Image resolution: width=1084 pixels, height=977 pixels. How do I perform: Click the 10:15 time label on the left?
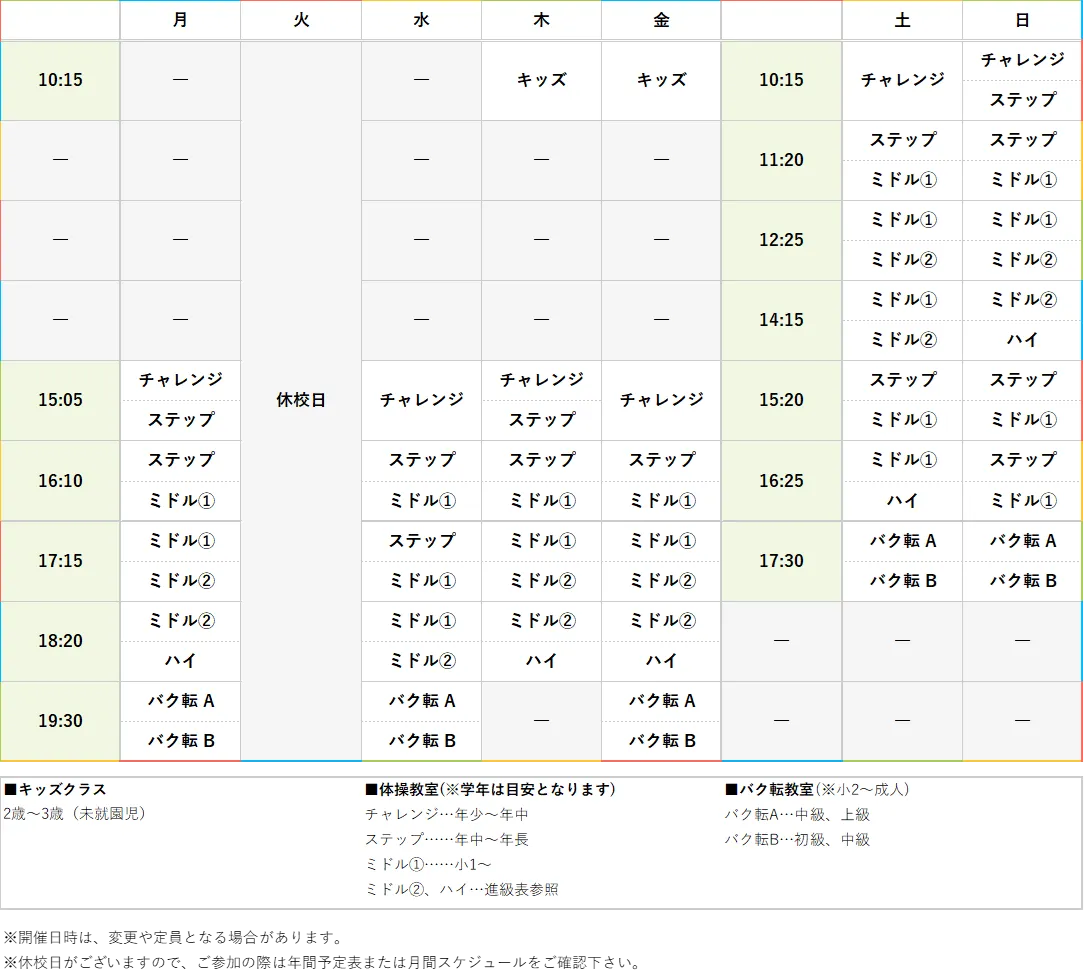pos(60,80)
